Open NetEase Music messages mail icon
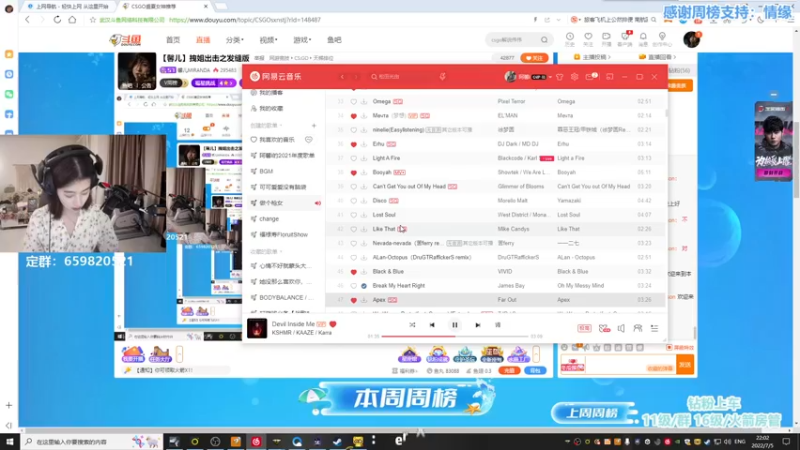Screen dimensions: 800x450 click(590, 77)
